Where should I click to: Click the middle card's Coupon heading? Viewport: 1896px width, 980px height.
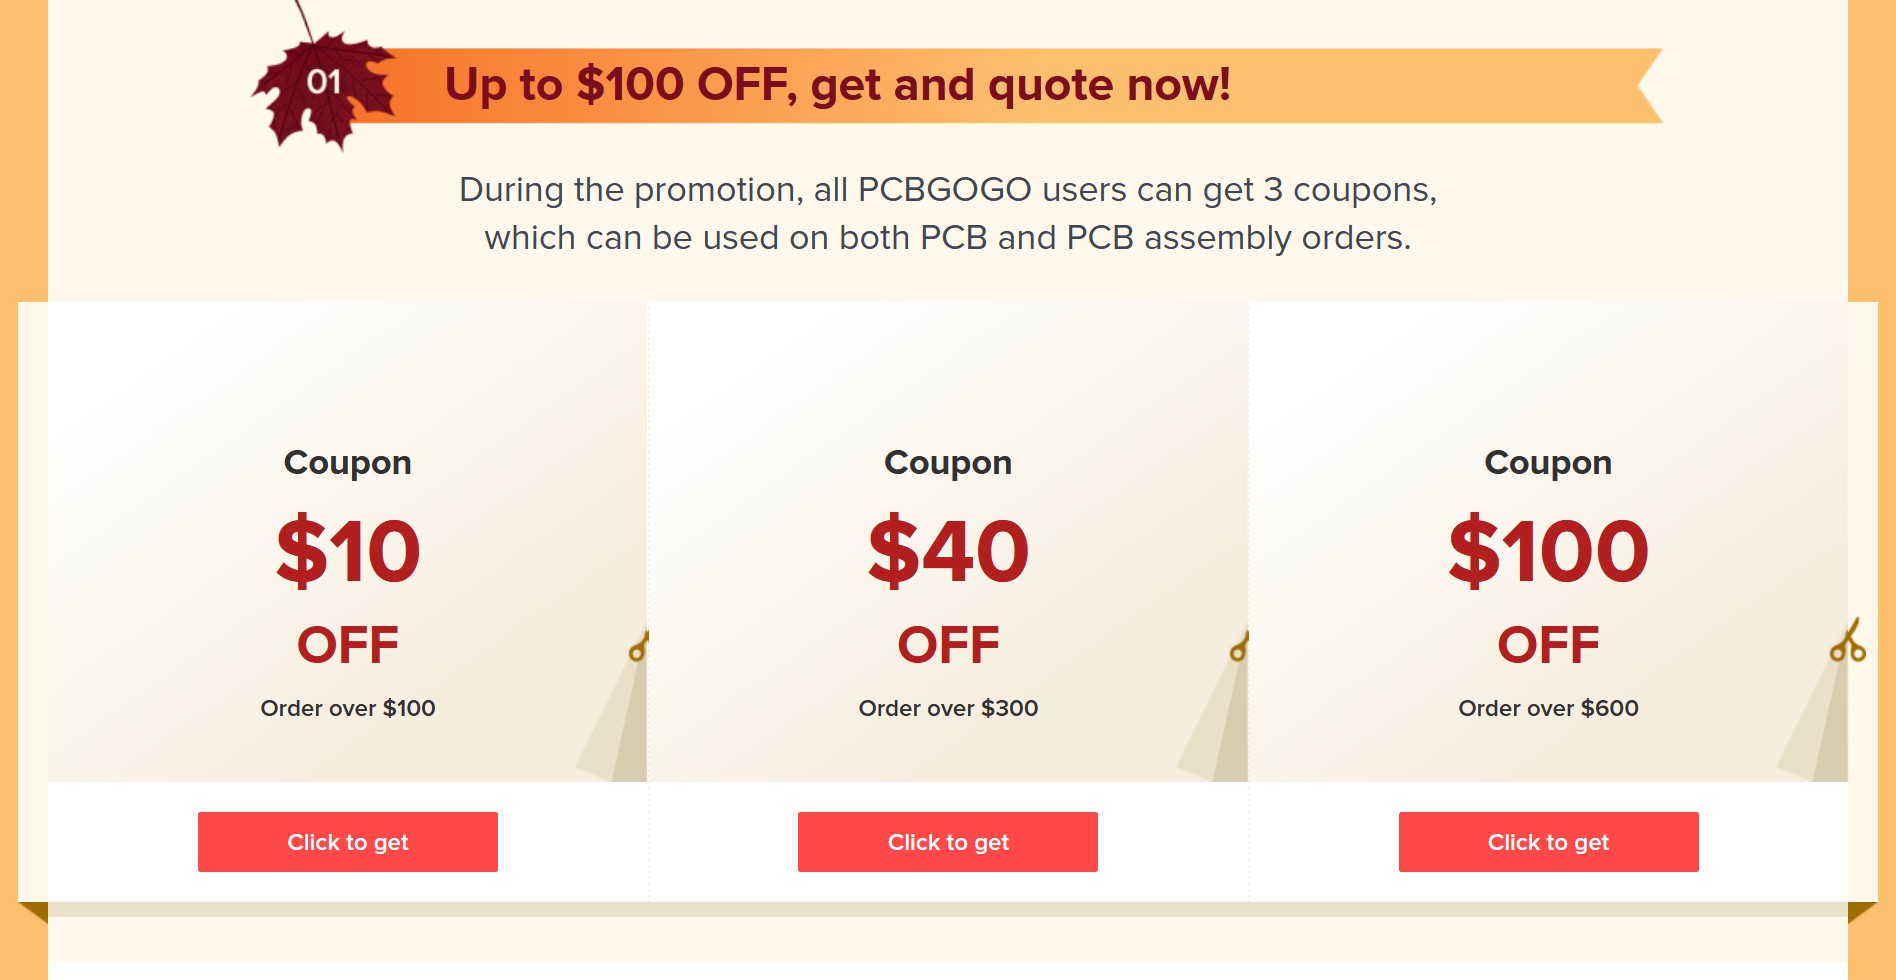pyautogui.click(x=948, y=463)
